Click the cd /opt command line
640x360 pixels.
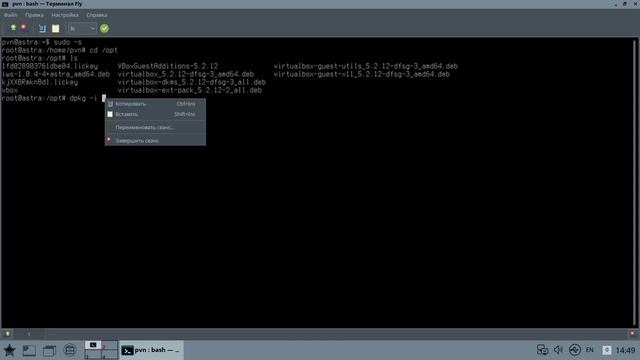(103, 50)
